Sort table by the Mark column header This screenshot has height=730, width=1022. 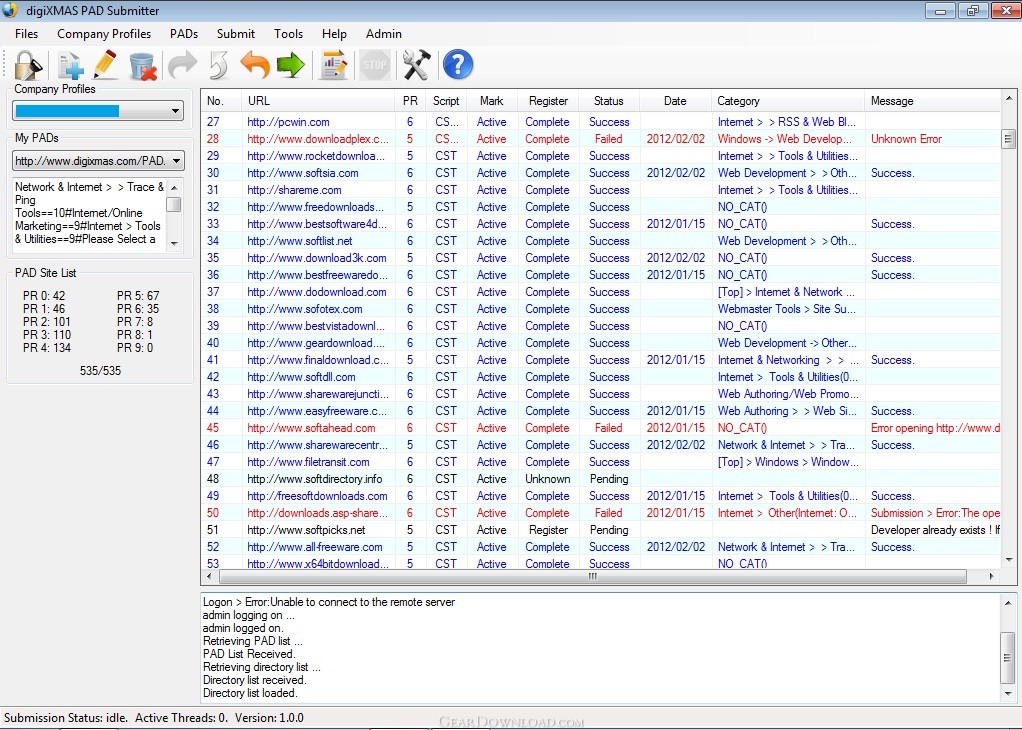pyautogui.click(x=491, y=101)
